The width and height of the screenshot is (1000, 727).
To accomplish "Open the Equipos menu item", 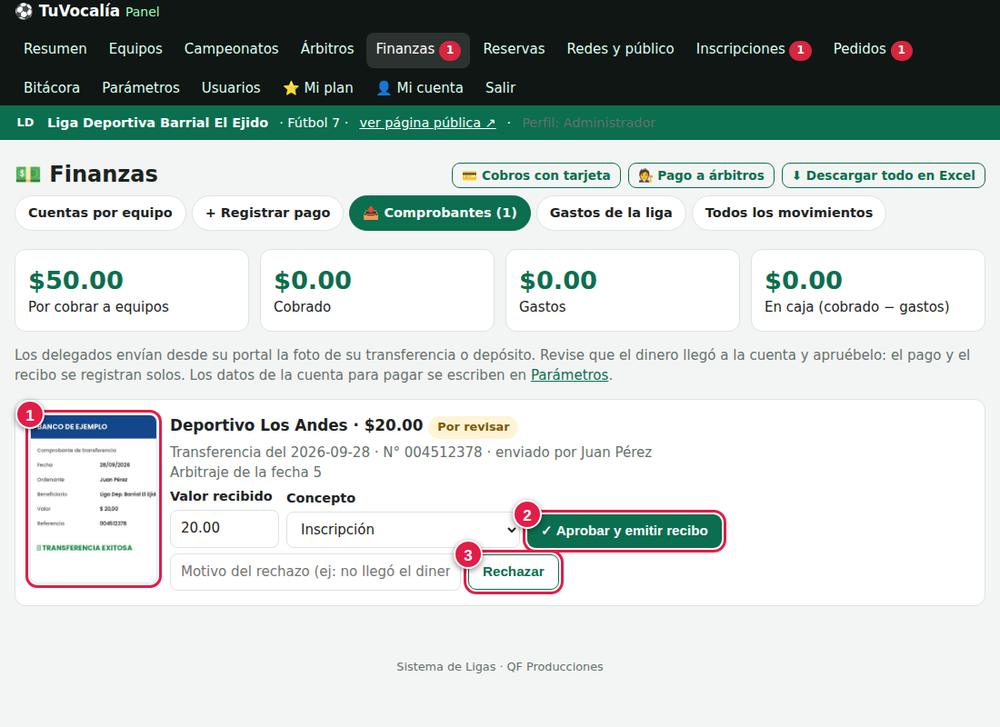I will [x=136, y=49].
